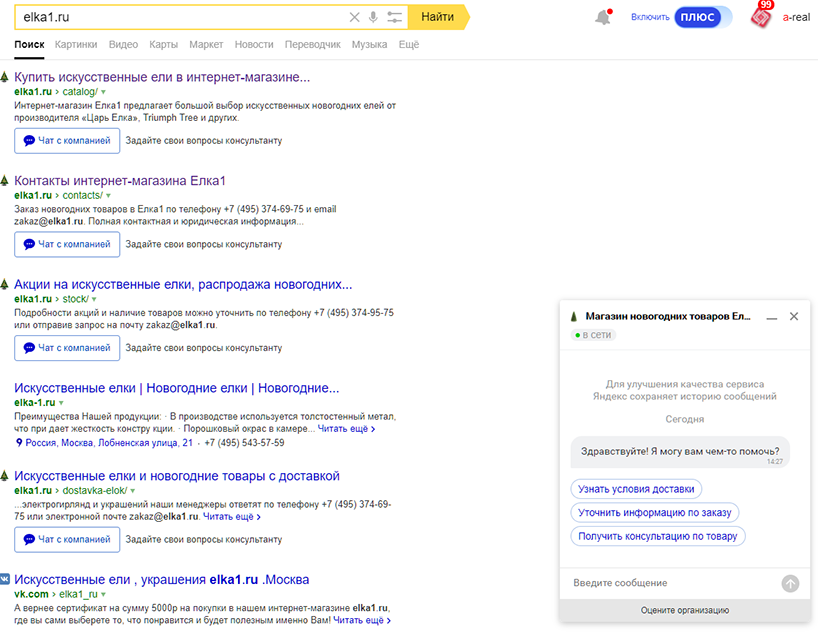Switch to Карты tab

point(163,44)
